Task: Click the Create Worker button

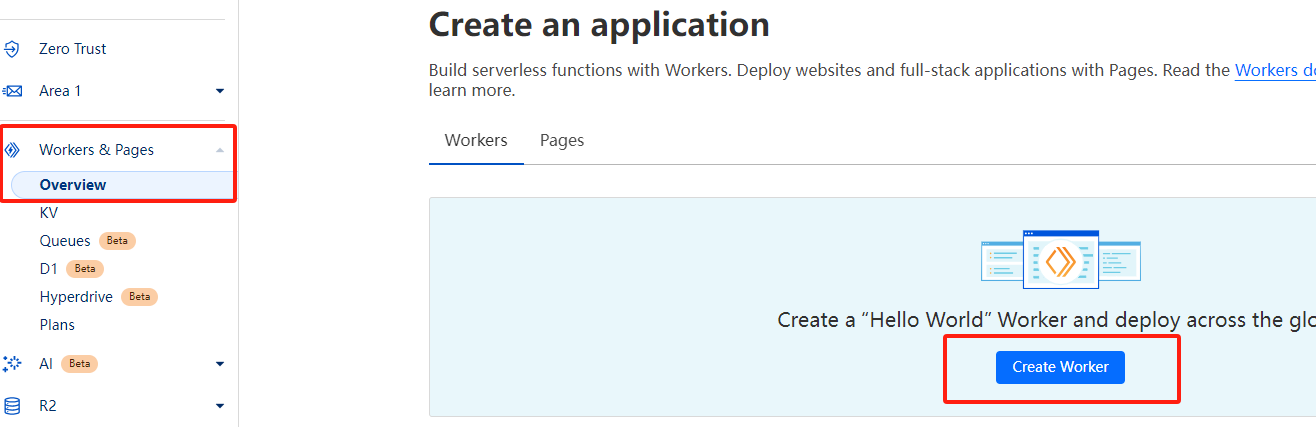Action: point(1060,367)
